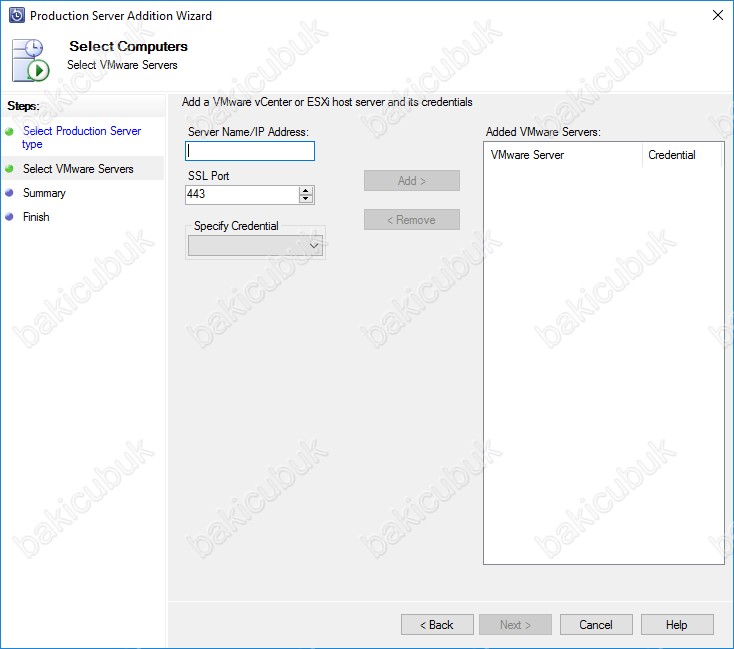The width and height of the screenshot is (734, 649).
Task: Click the SSL Port value field
Action: [x=242, y=194]
